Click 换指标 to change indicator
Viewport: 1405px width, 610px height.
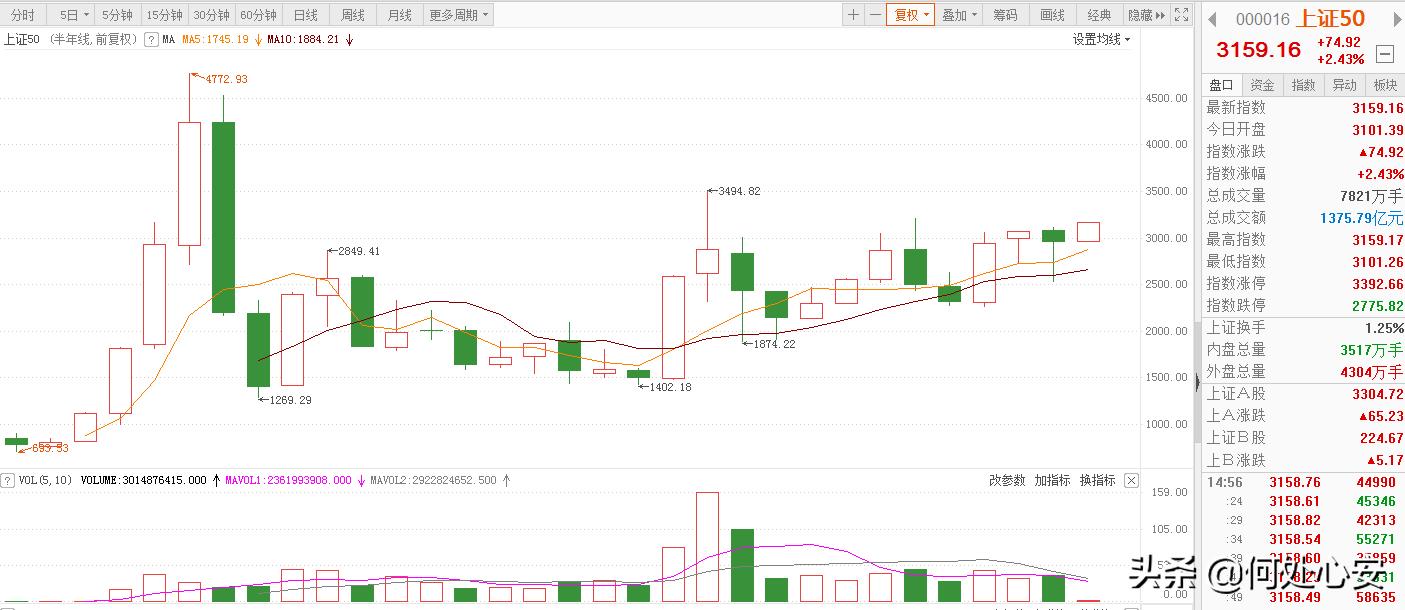[x=1097, y=480]
